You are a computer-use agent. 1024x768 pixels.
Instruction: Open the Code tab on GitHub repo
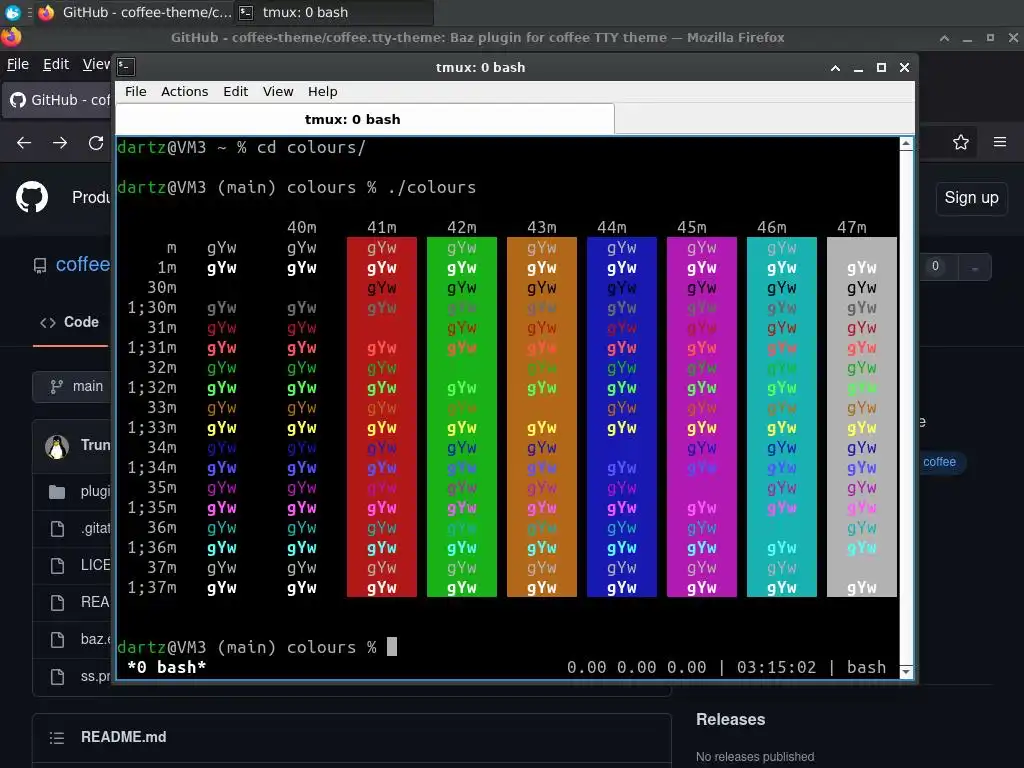pos(71,322)
